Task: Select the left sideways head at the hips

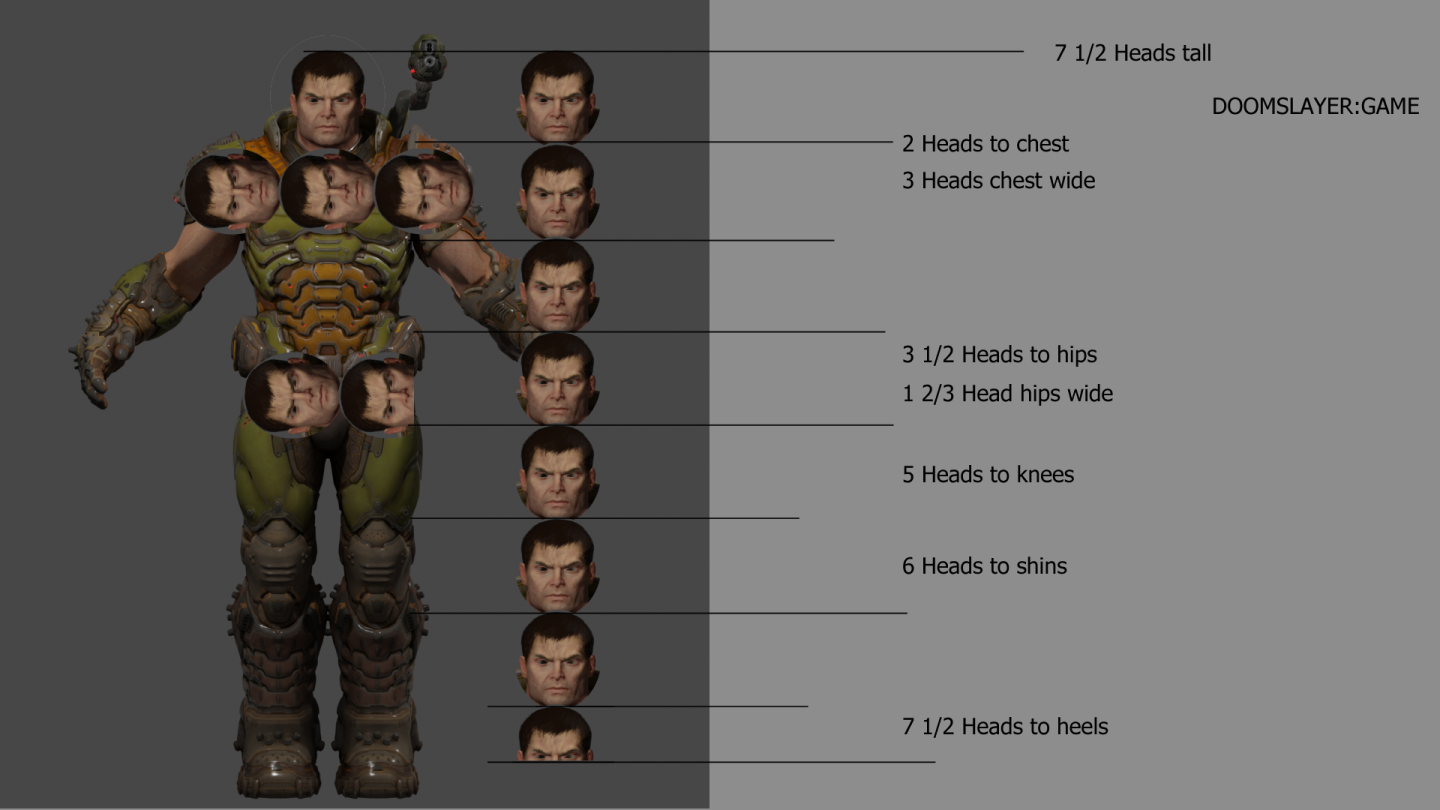Action: coord(292,395)
